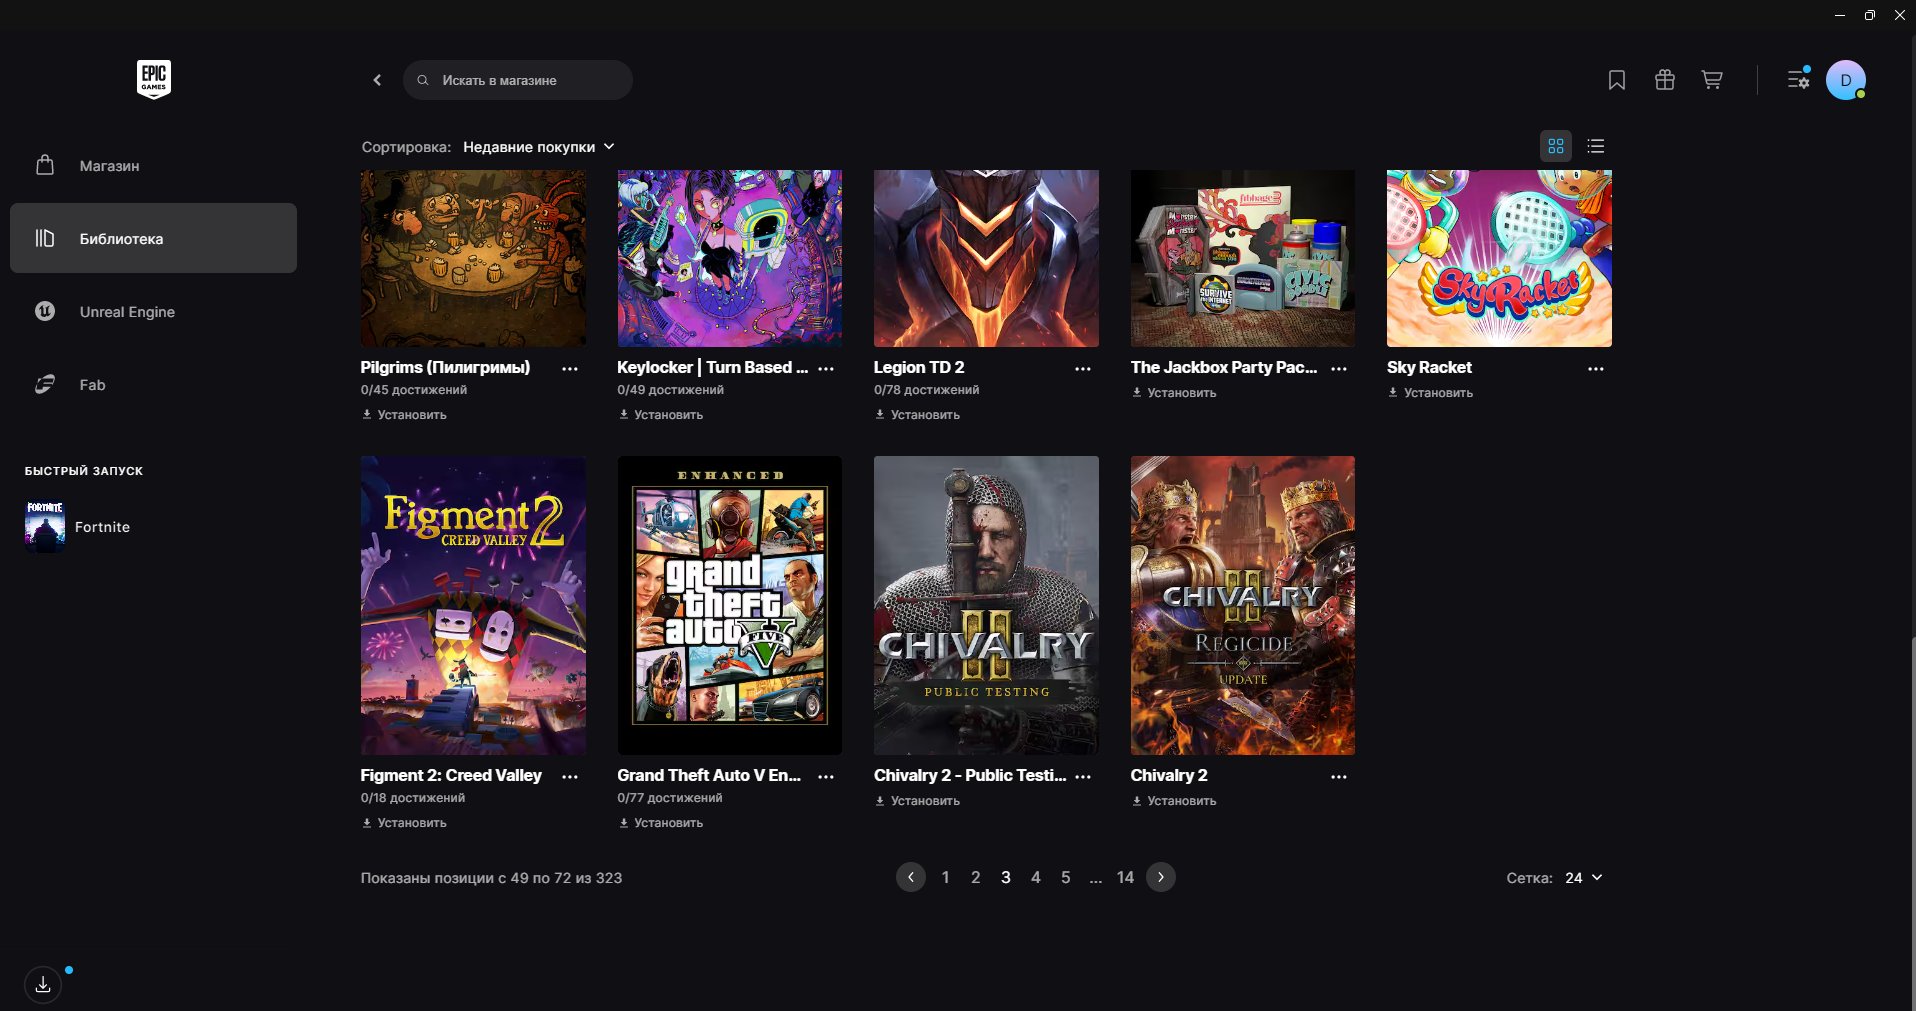
Task: Go to page 2
Action: click(x=976, y=878)
